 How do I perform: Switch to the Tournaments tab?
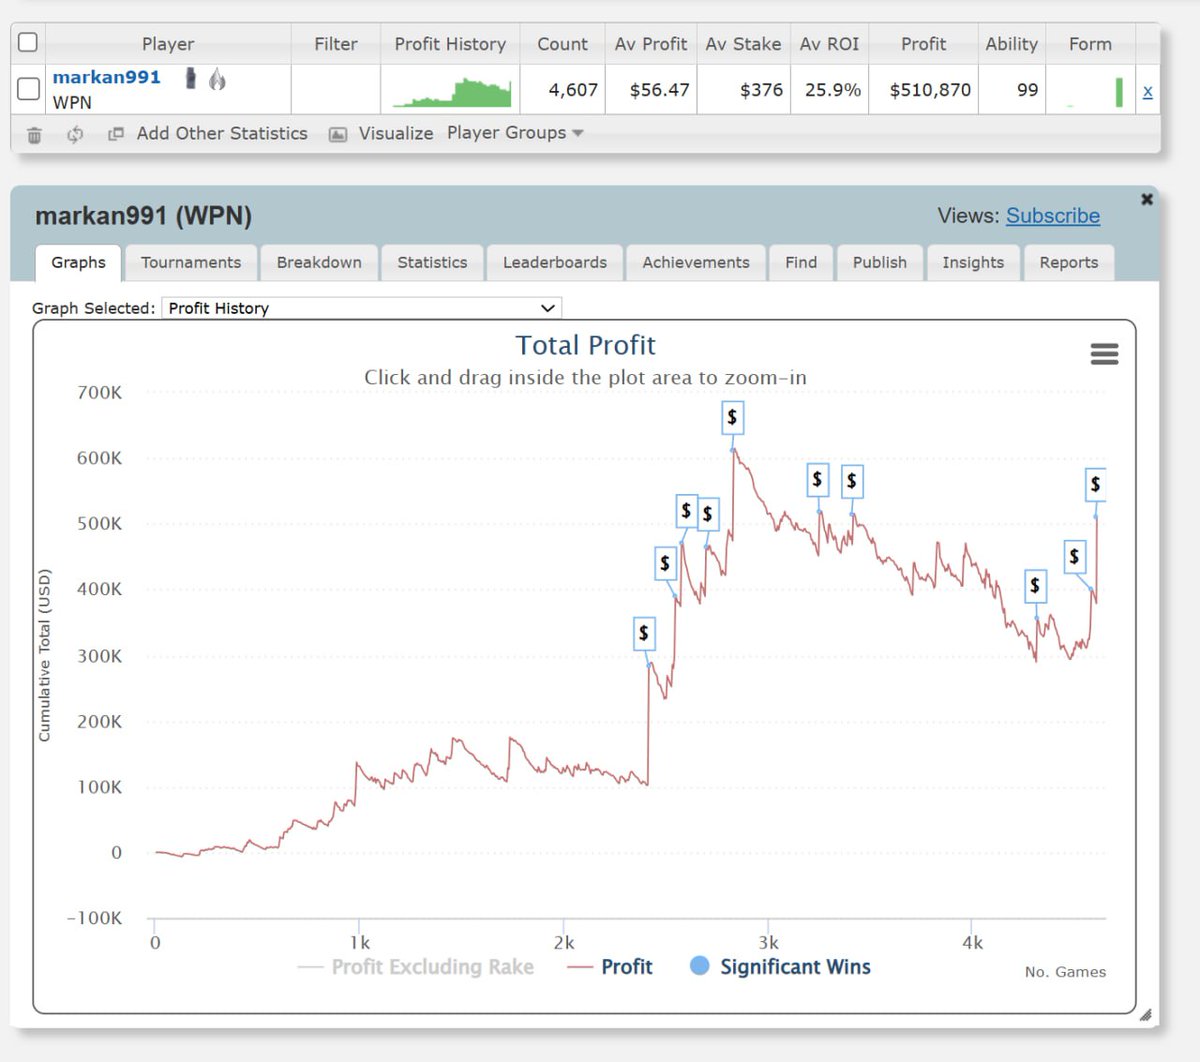pos(190,262)
